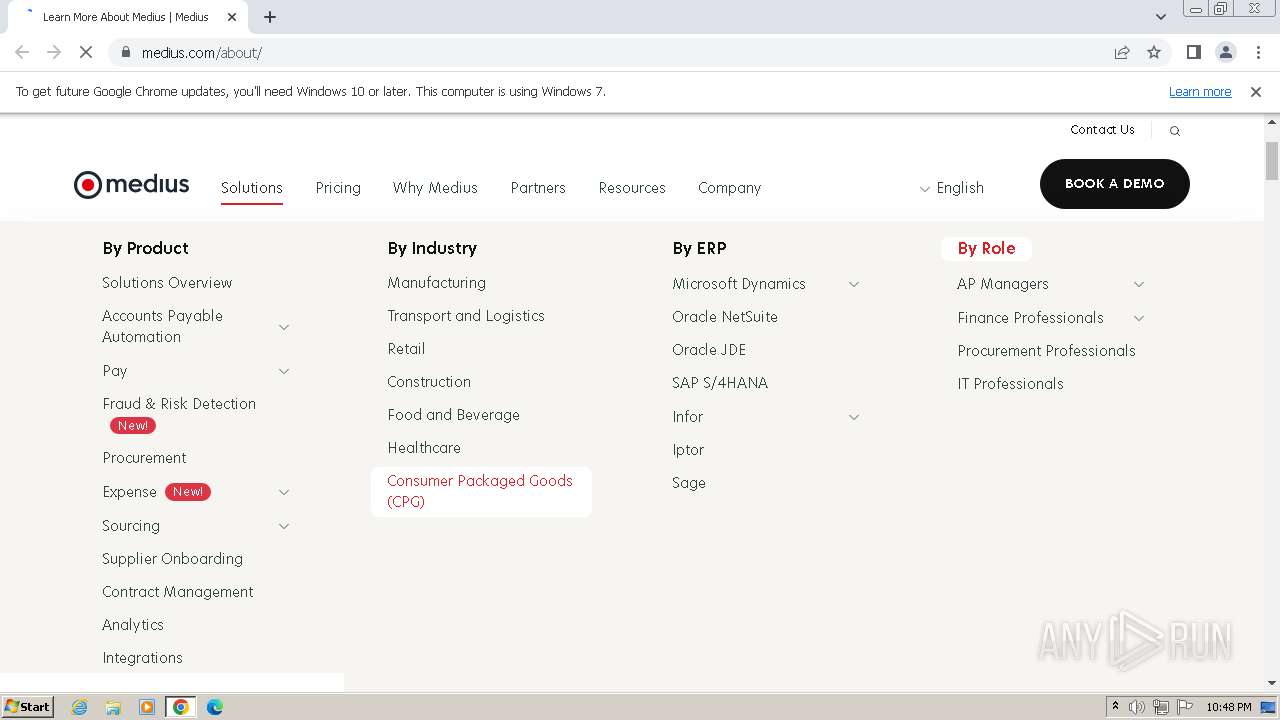Open IT Professionals link
The width and height of the screenshot is (1280, 720).
(1010, 384)
